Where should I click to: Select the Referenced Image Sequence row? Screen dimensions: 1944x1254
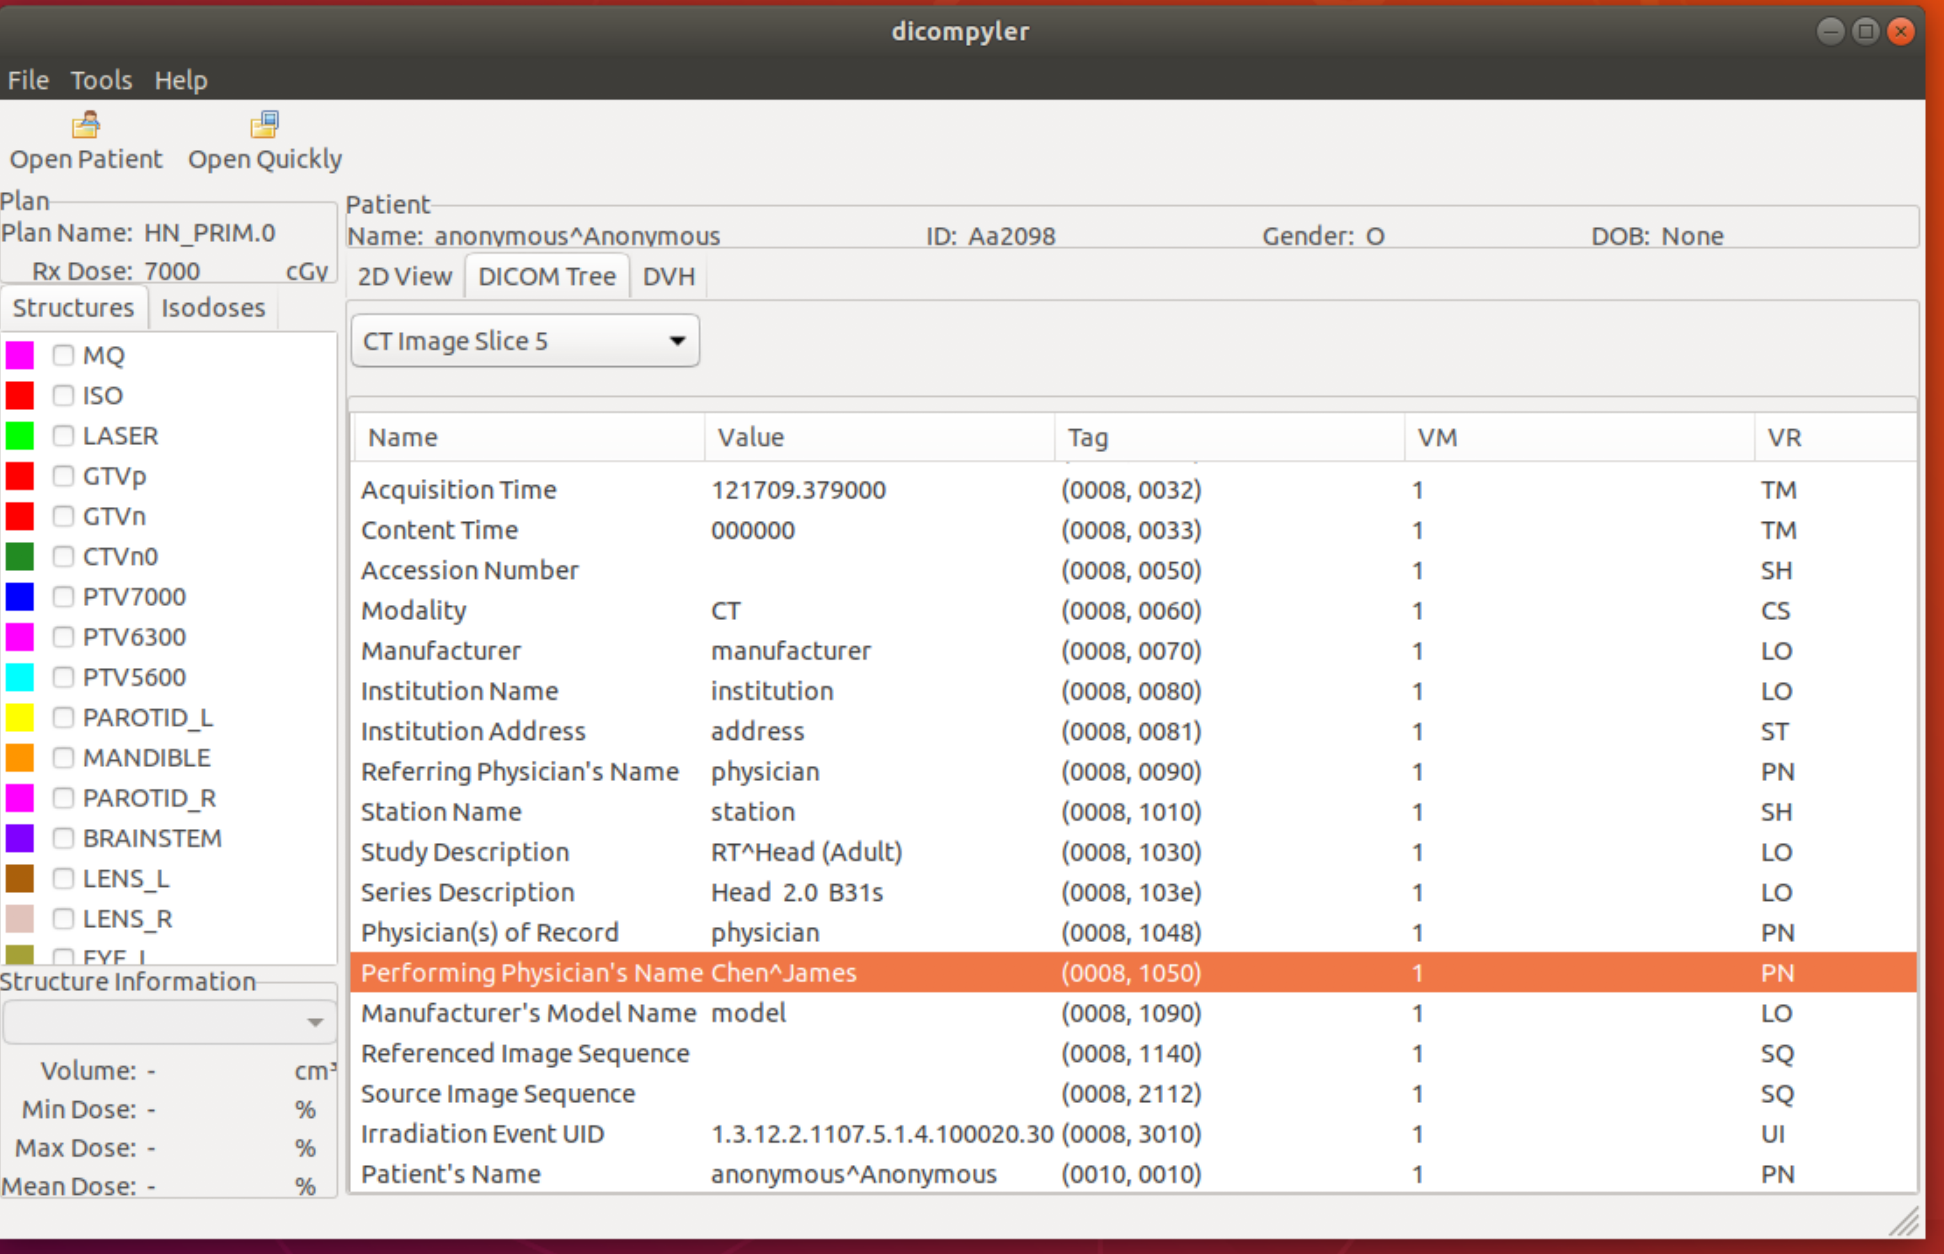coord(1134,1053)
